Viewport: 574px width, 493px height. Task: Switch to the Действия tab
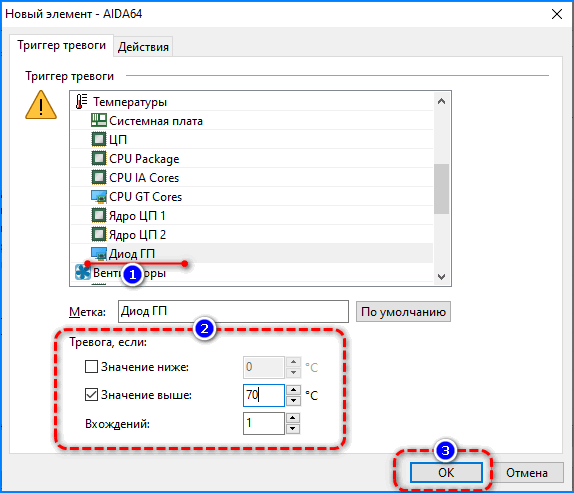pos(143,47)
